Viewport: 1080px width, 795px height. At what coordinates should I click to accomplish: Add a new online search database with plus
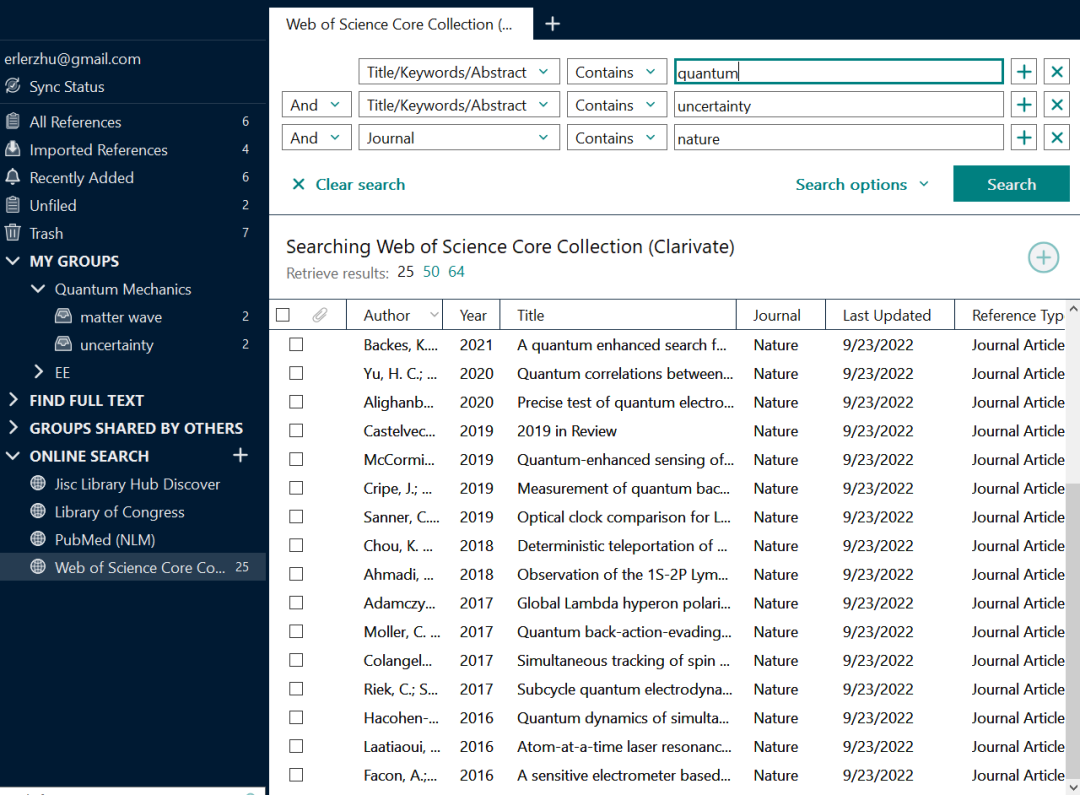[x=240, y=455]
